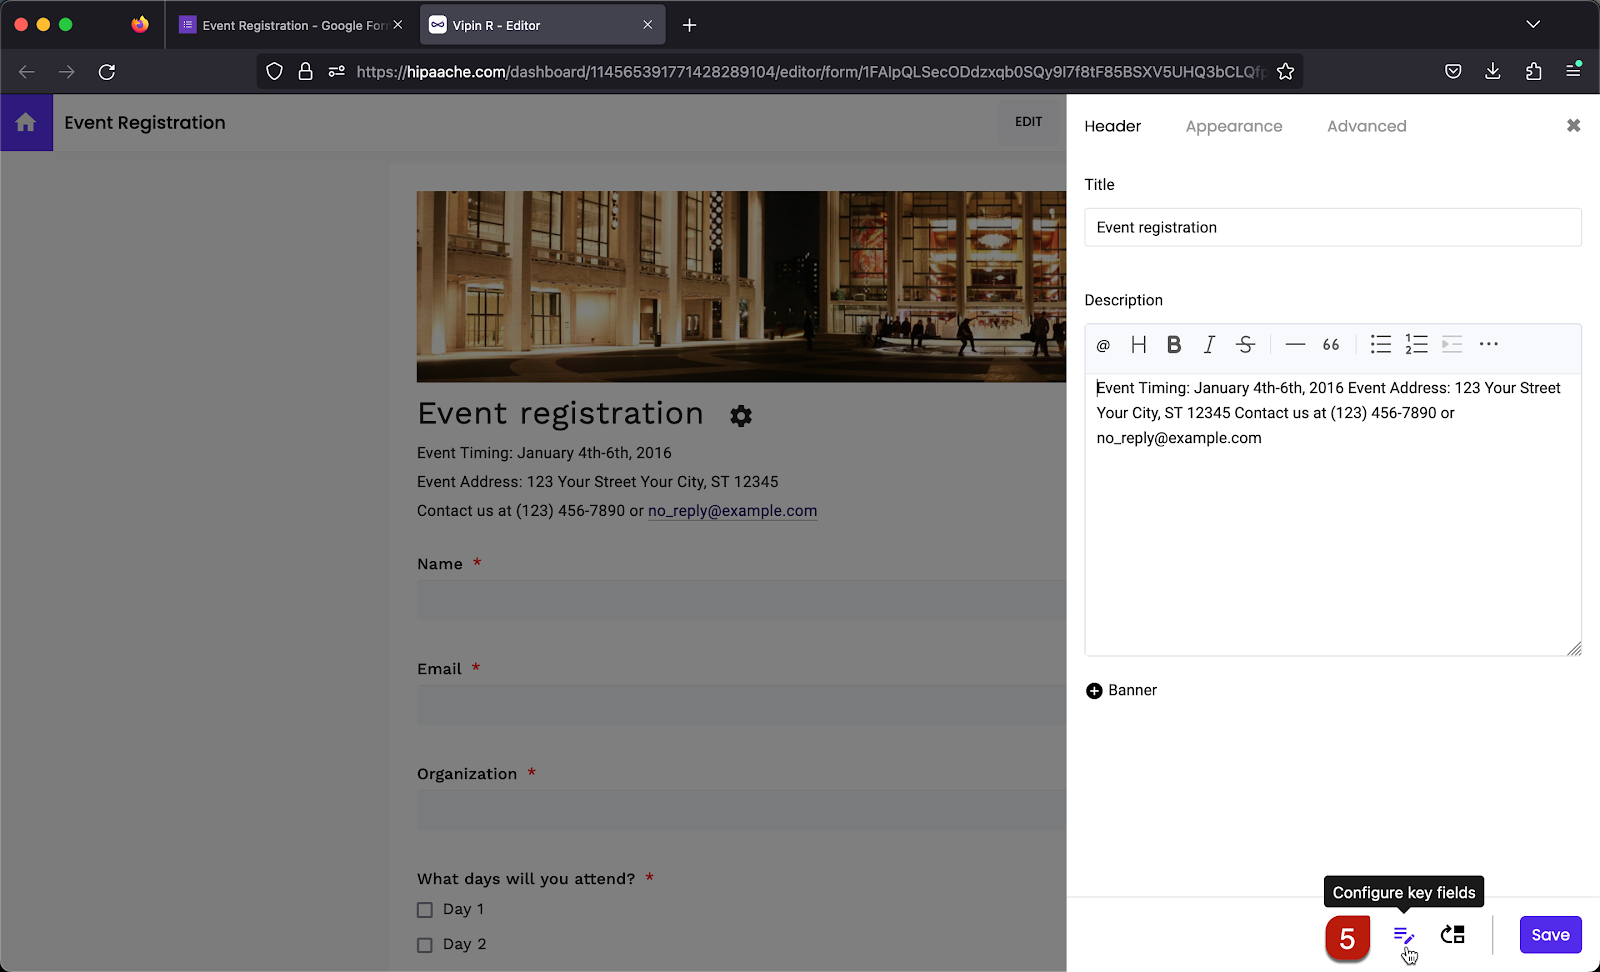Click the gear icon beside Event registration heading

[x=740, y=416]
